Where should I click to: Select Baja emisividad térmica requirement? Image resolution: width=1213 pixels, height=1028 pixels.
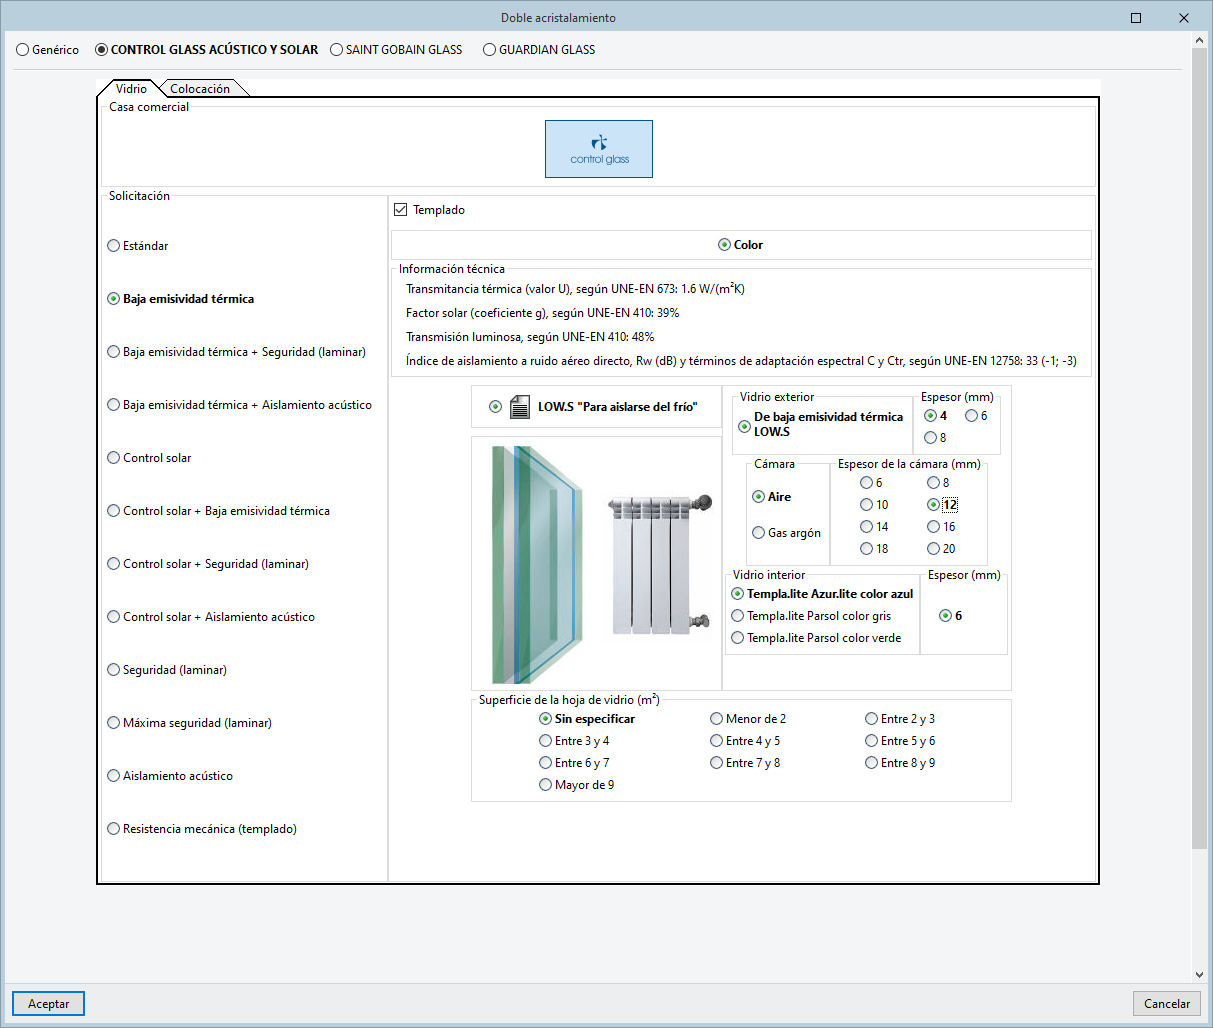(x=181, y=299)
